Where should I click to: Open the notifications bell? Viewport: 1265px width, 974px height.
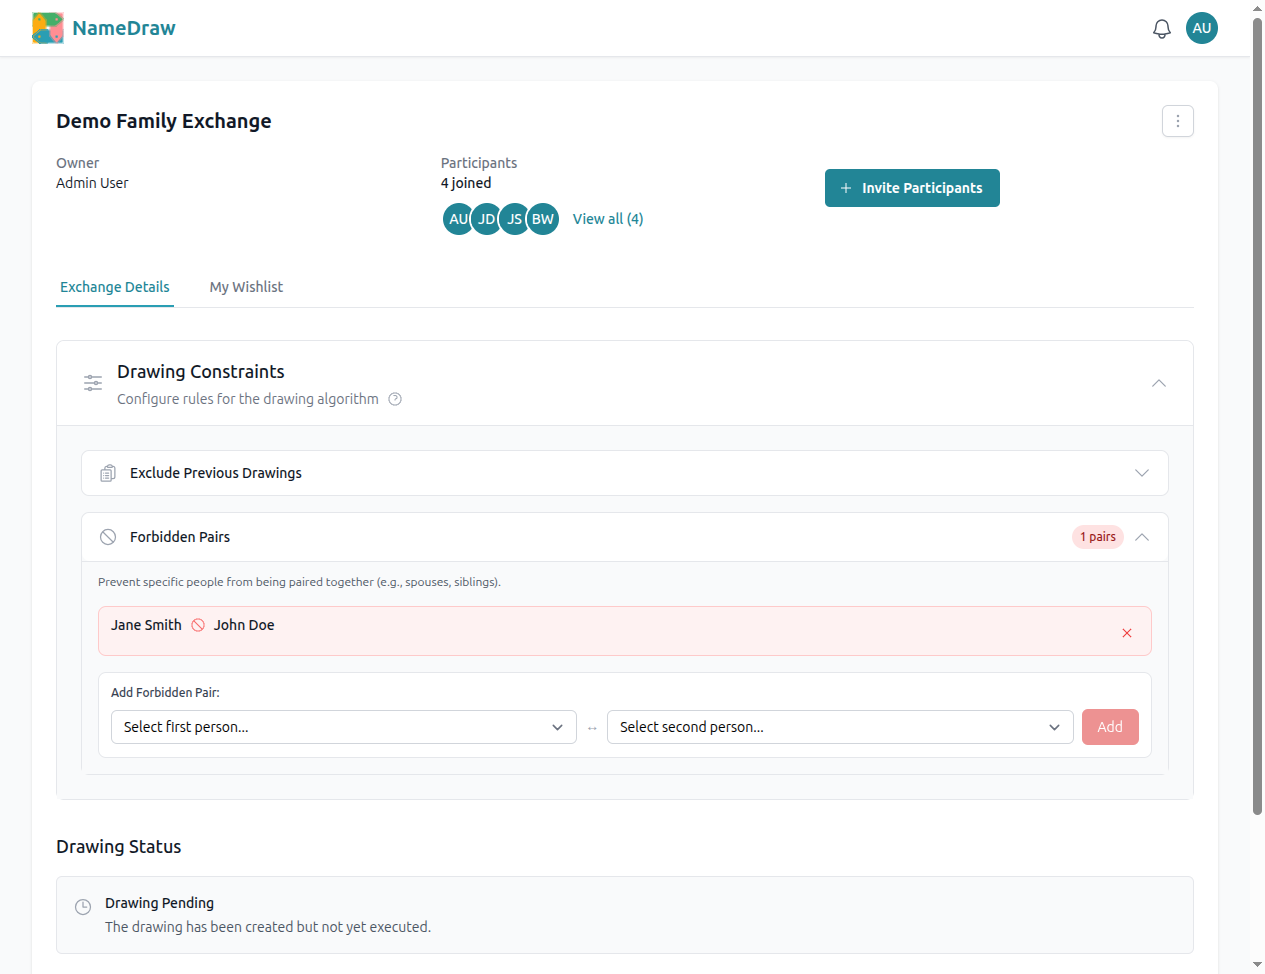coord(1161,29)
